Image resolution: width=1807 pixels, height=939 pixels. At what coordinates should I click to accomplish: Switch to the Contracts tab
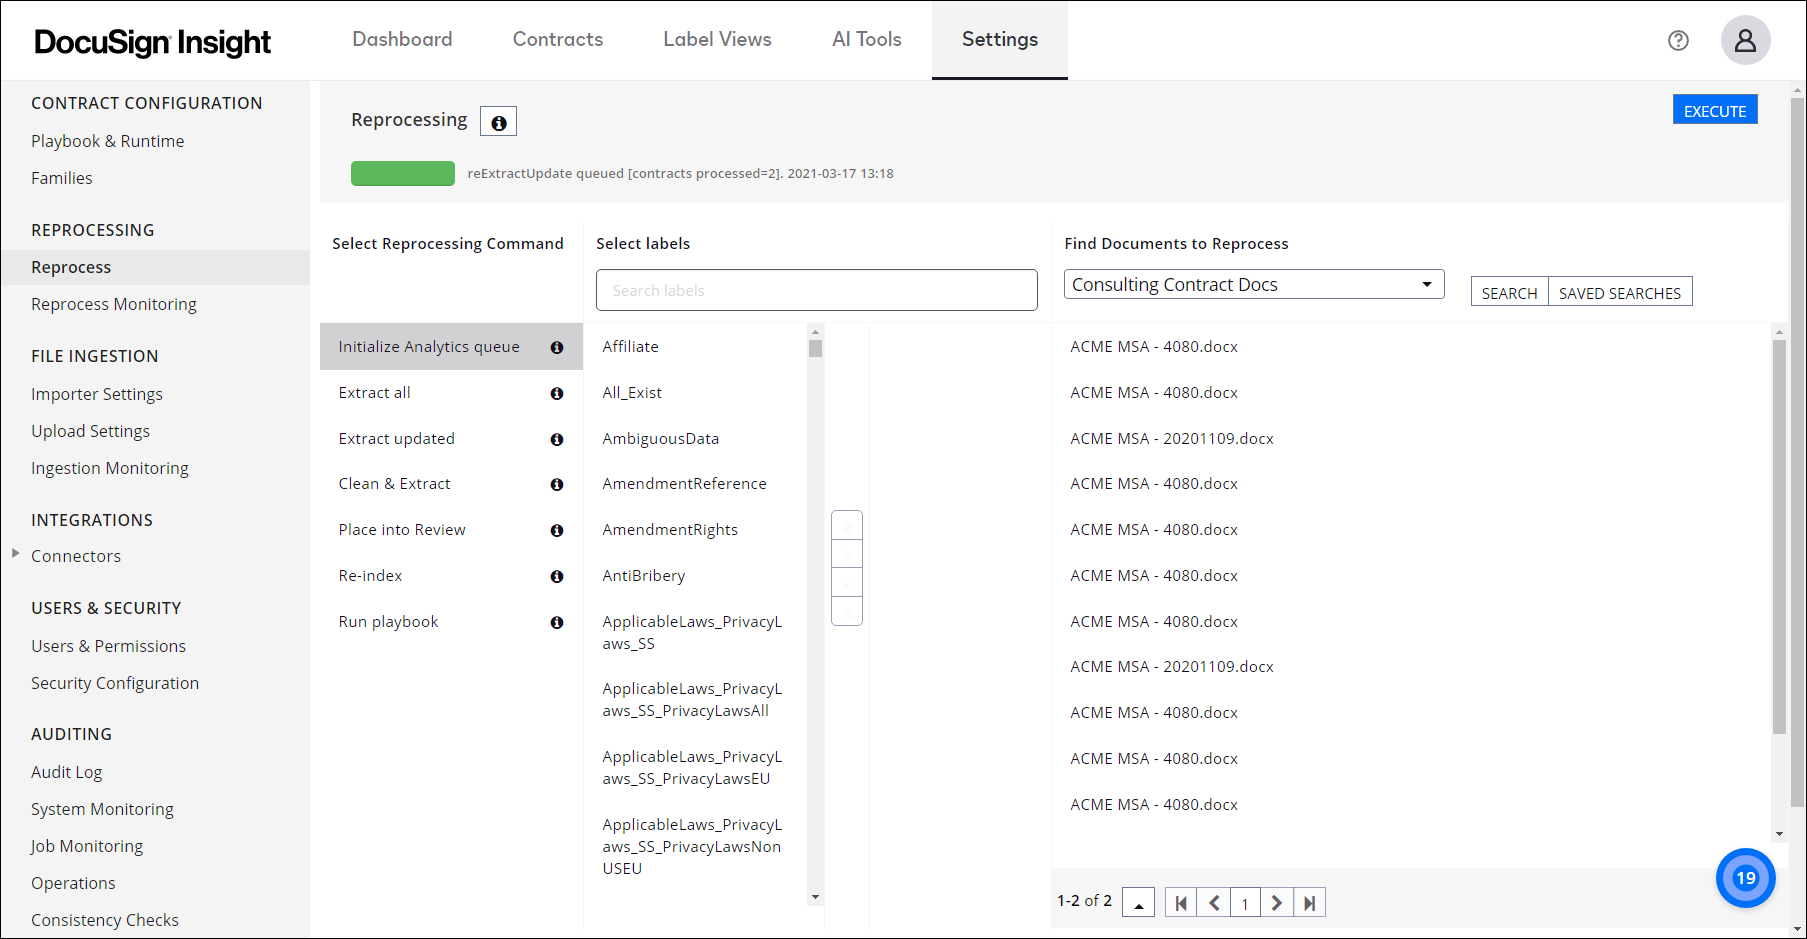557,39
